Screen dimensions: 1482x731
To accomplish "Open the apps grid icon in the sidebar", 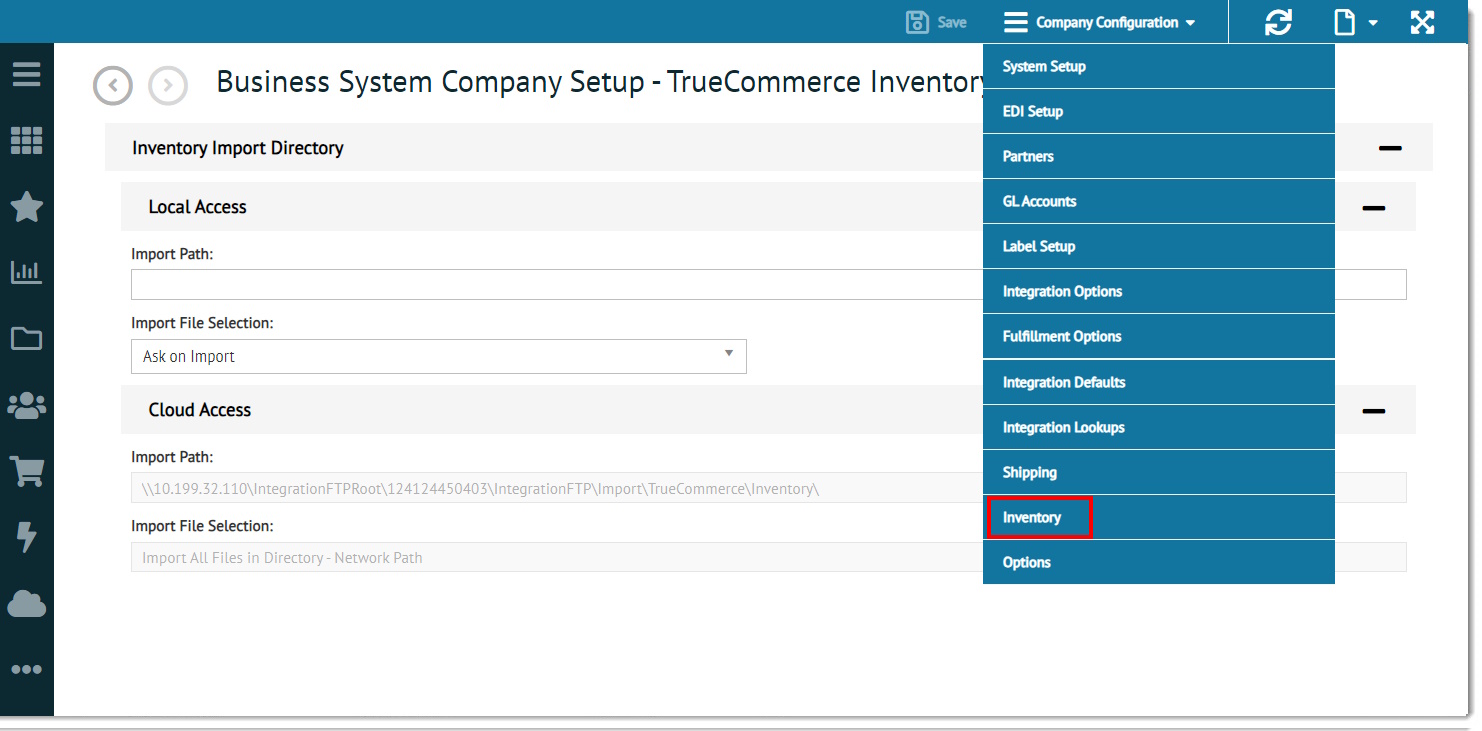I will [x=26, y=141].
